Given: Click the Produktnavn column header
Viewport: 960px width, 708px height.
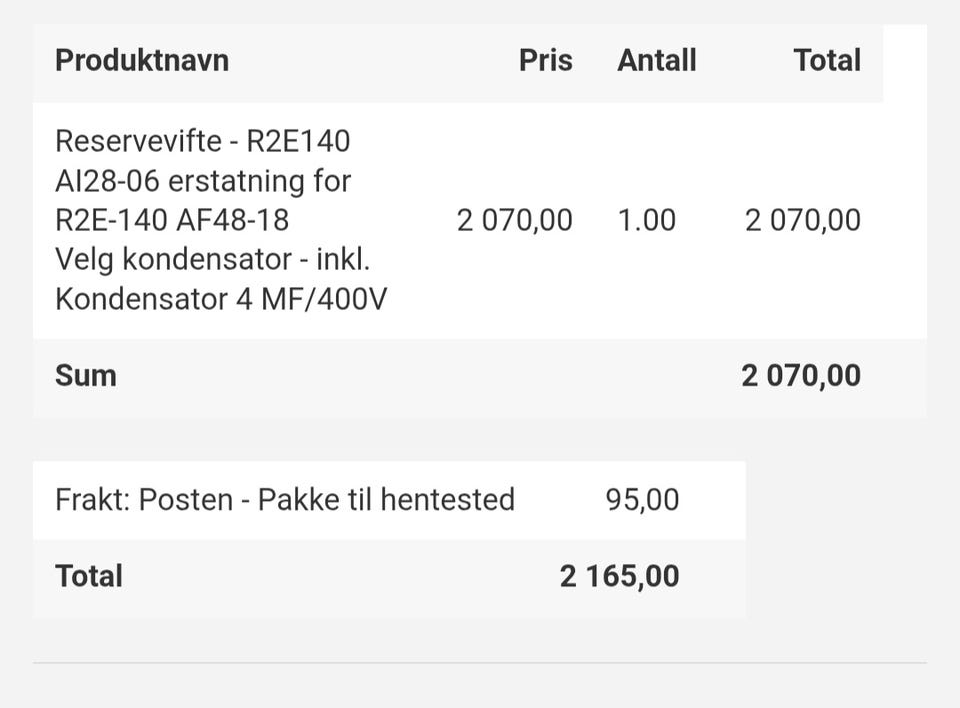Looking at the screenshot, I should (142, 61).
